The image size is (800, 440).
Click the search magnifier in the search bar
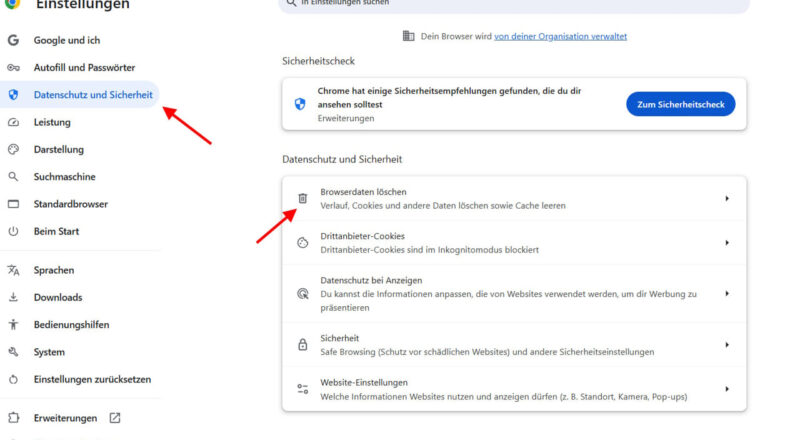291,3
